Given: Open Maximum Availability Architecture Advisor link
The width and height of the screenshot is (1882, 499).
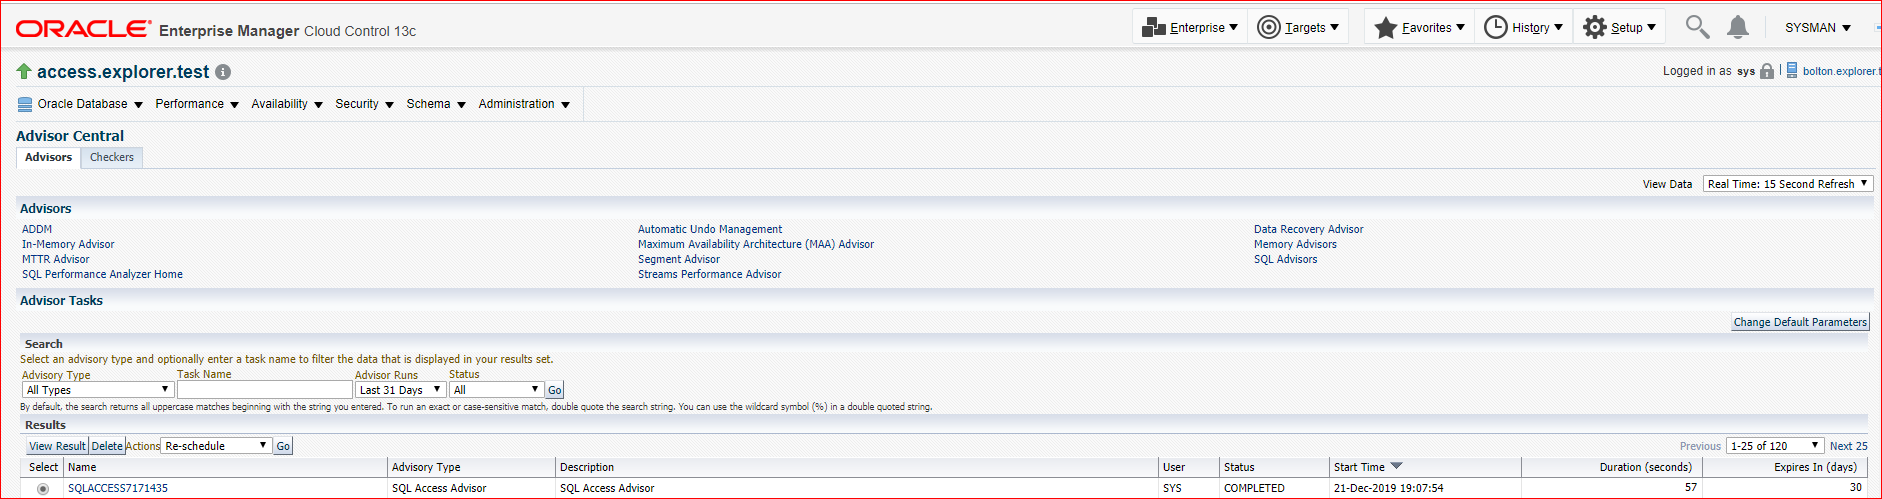Looking at the screenshot, I should [756, 244].
